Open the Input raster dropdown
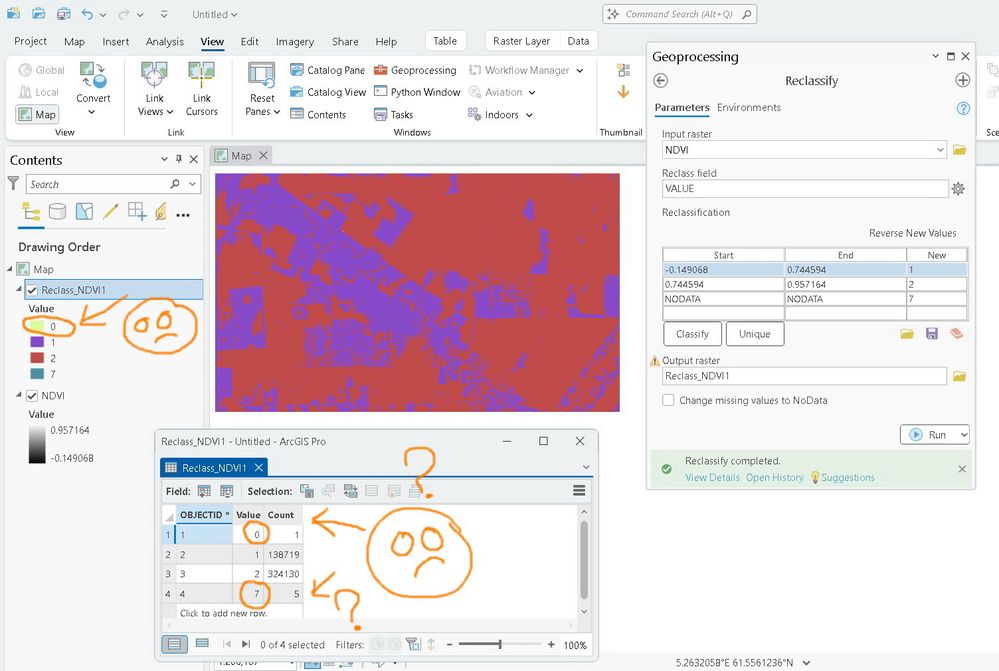 [x=940, y=150]
